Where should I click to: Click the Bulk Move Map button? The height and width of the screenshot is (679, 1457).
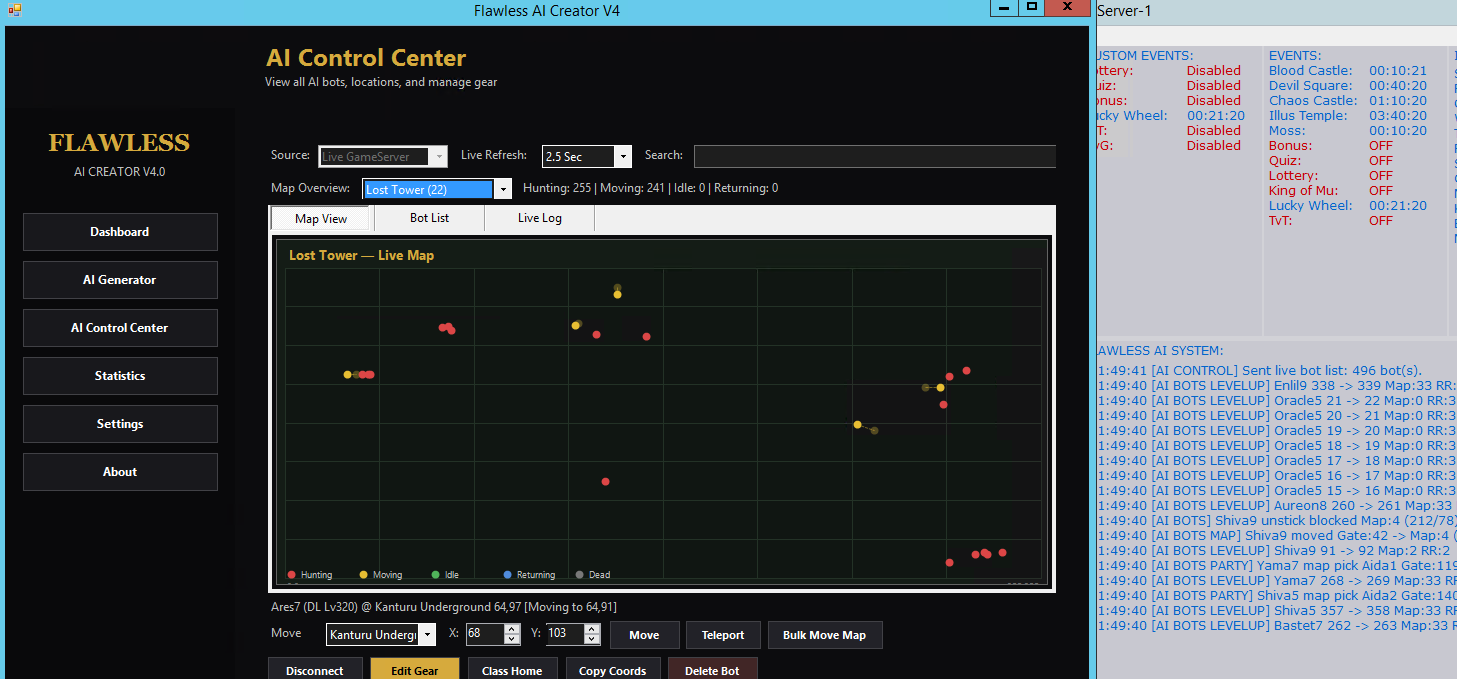[x=825, y=635]
